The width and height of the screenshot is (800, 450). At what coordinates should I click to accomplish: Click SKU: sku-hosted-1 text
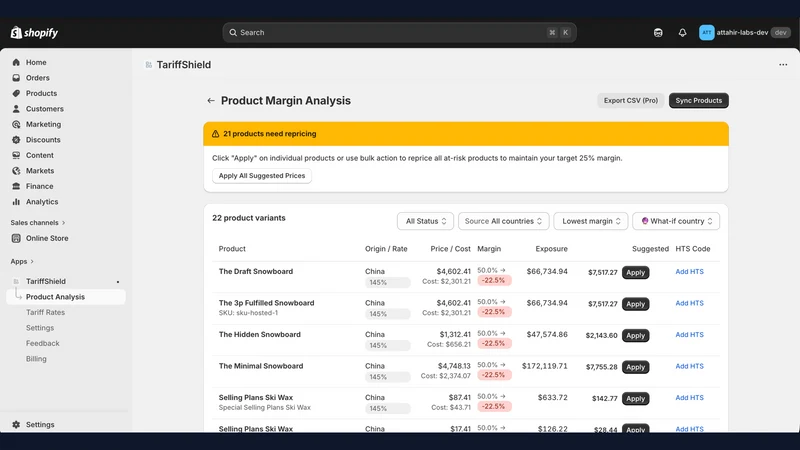click(x=248, y=313)
